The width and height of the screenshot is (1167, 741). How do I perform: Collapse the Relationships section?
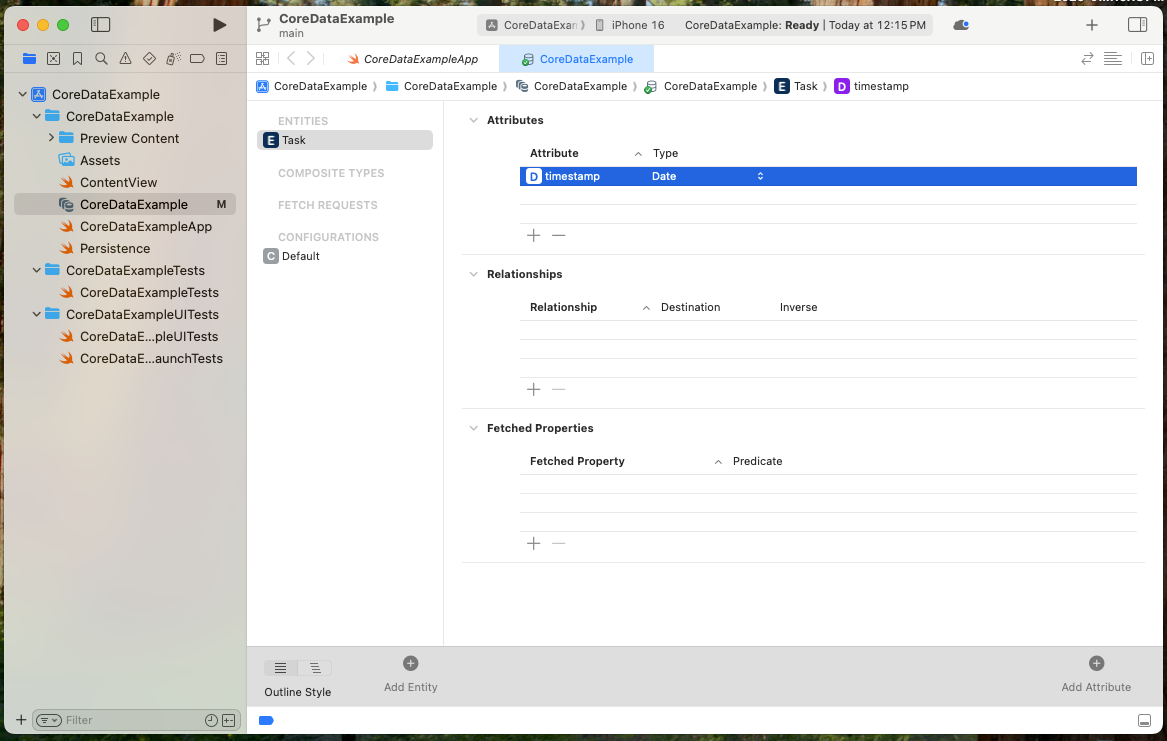(x=473, y=275)
